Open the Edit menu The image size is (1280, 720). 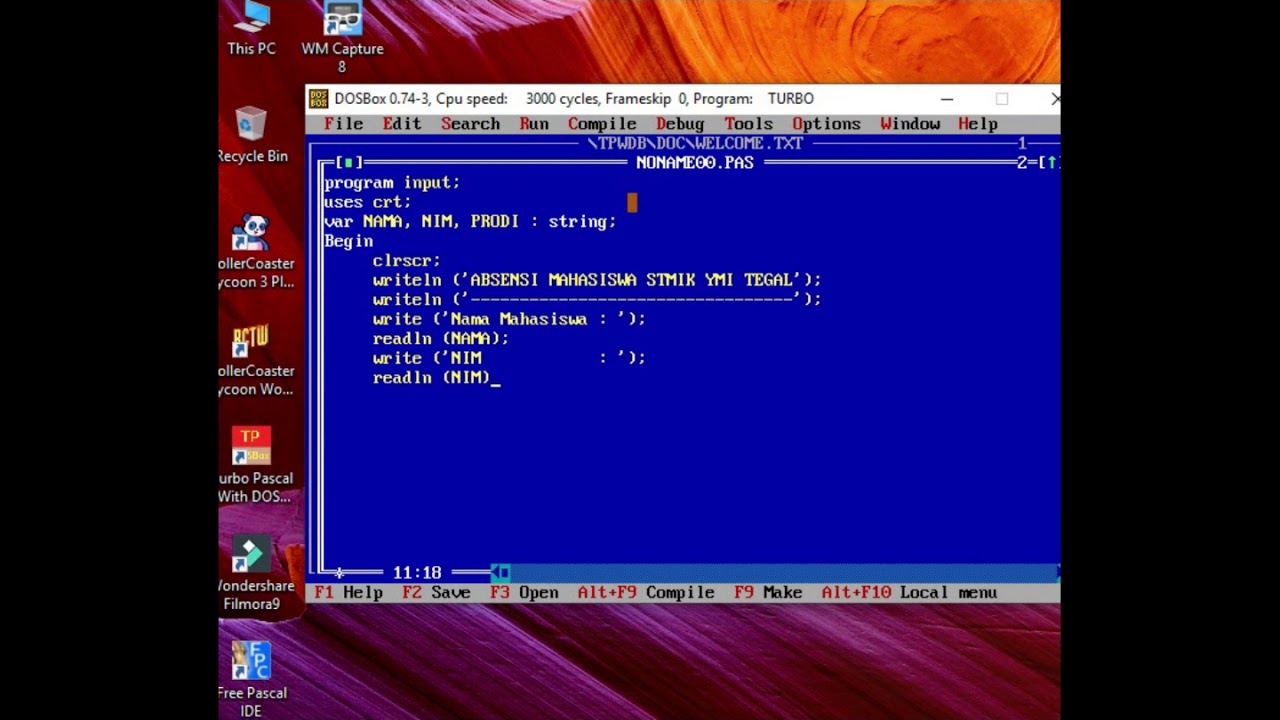tap(401, 124)
